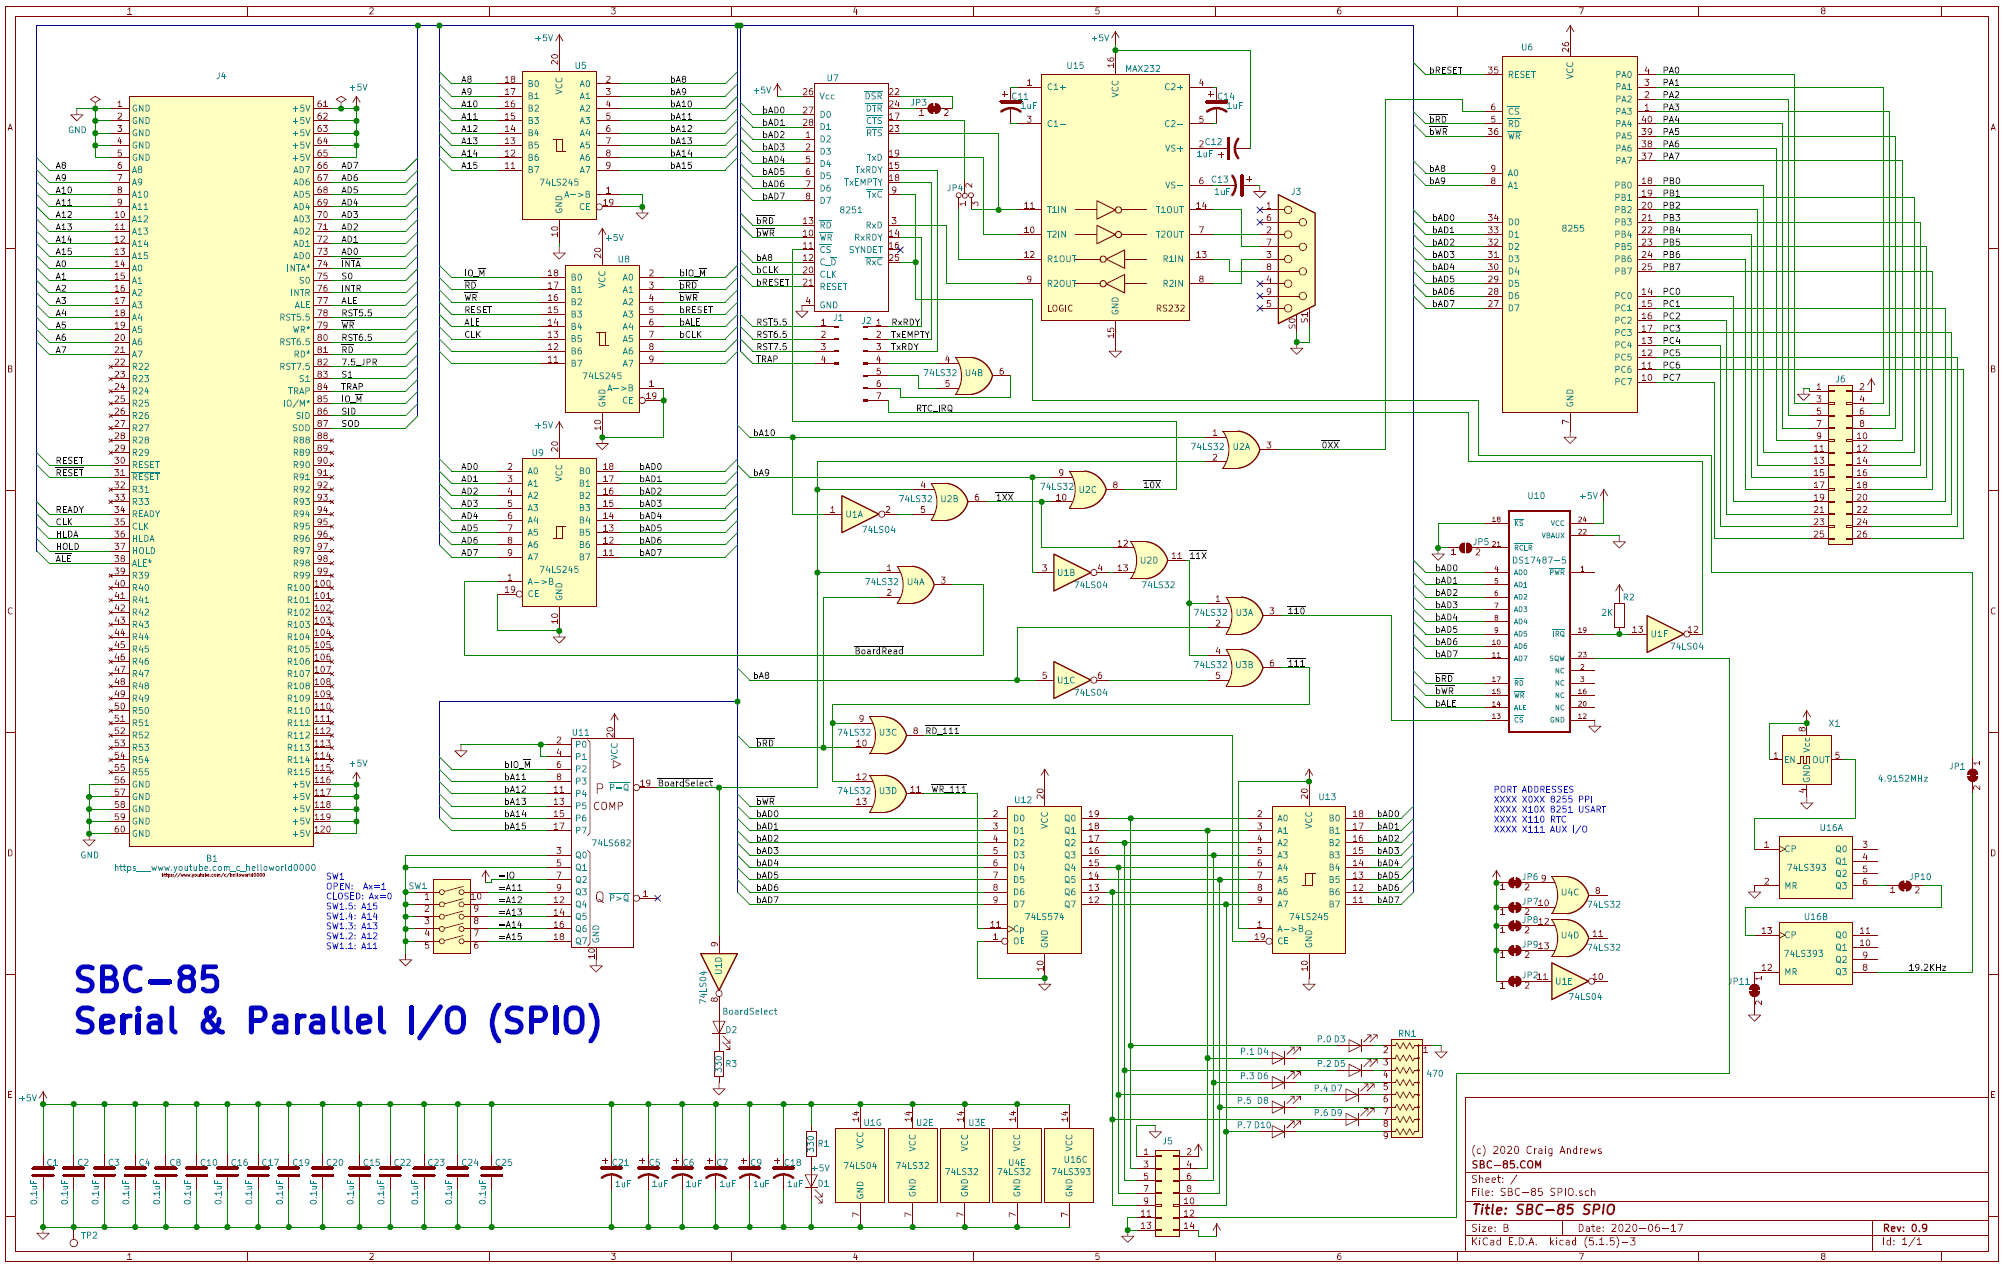Screen dimensions: 2003x1268
Task: Click the 8251 USART symbol U7
Action: pyautogui.click(x=851, y=198)
